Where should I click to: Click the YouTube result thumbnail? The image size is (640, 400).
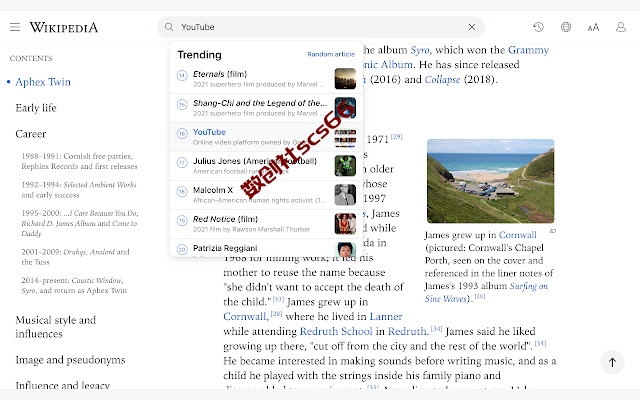[x=345, y=137]
